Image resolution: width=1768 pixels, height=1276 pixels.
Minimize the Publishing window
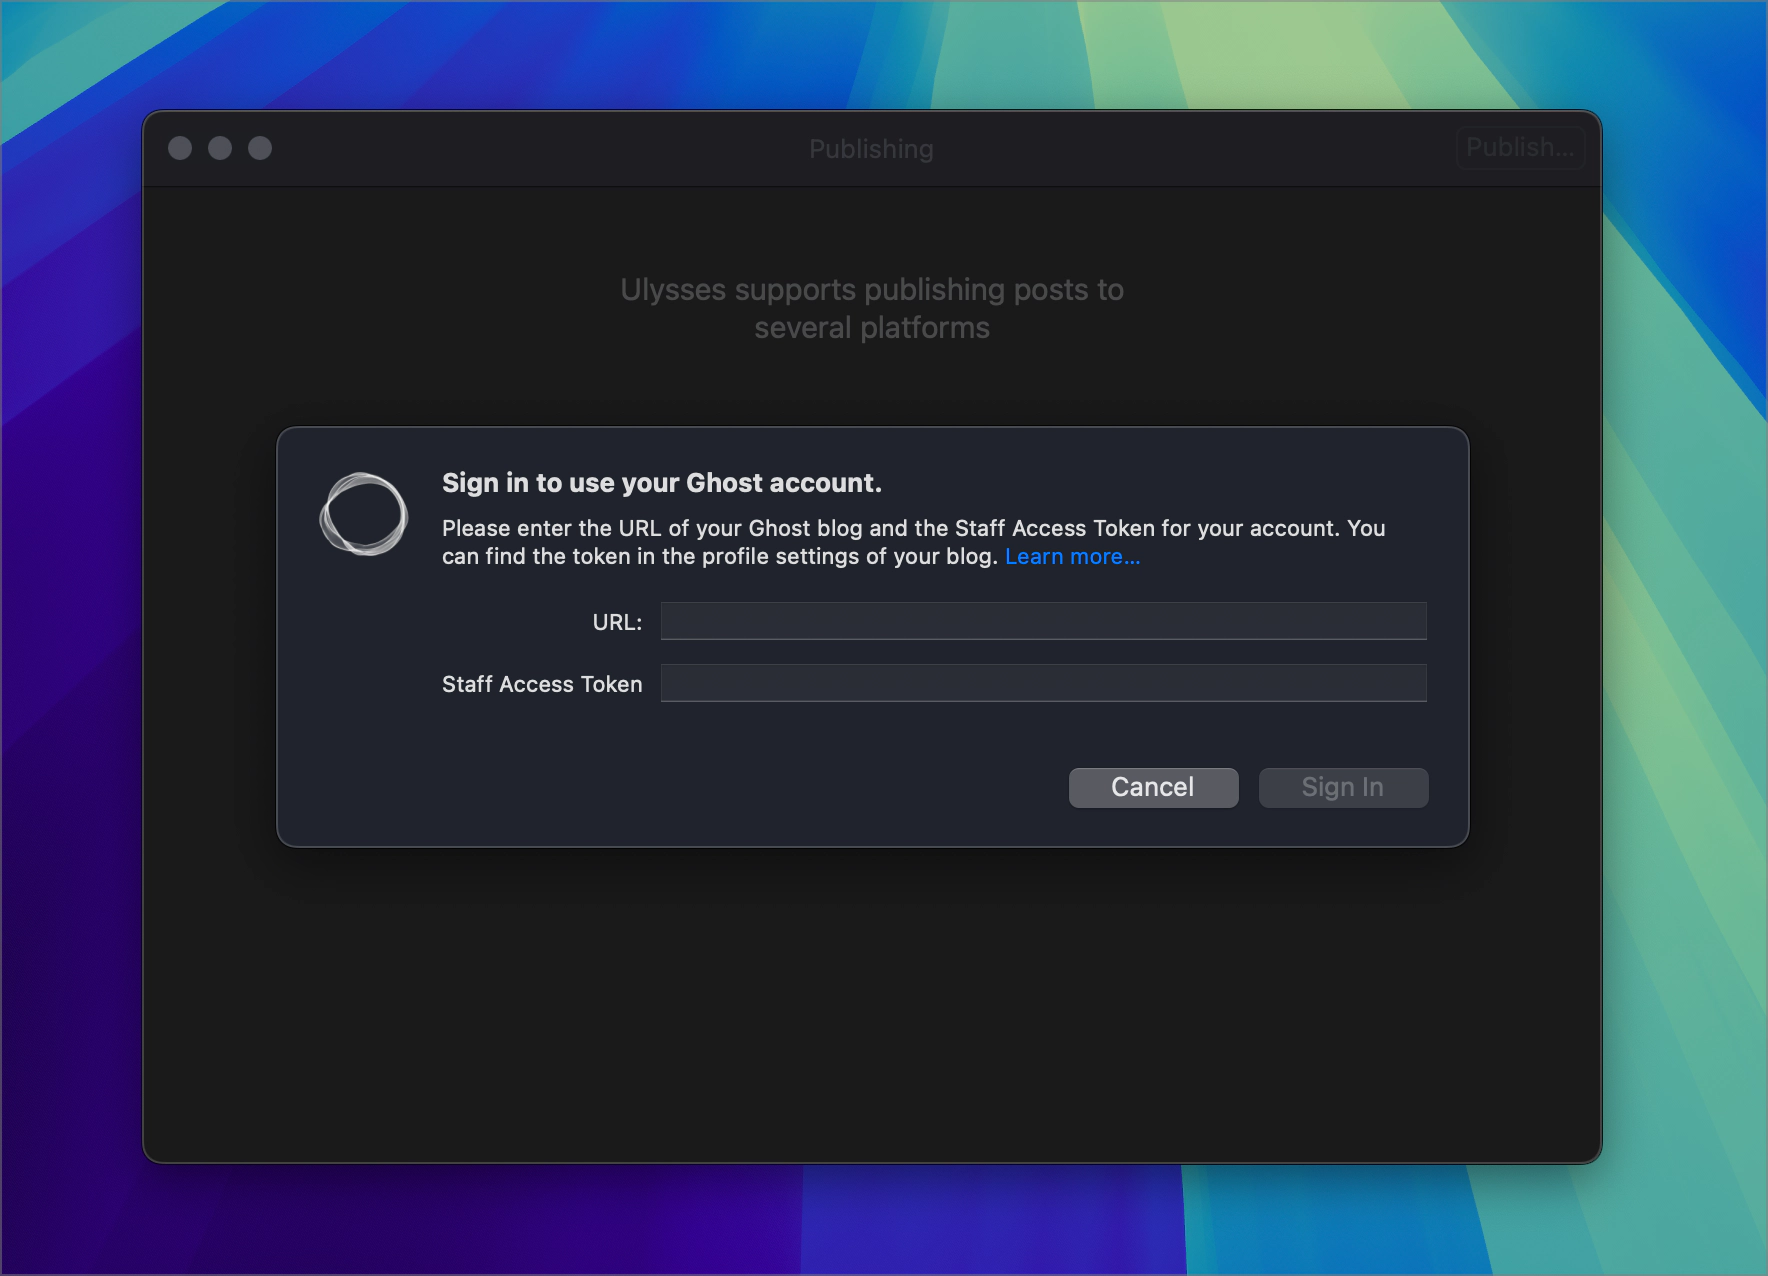[x=220, y=148]
